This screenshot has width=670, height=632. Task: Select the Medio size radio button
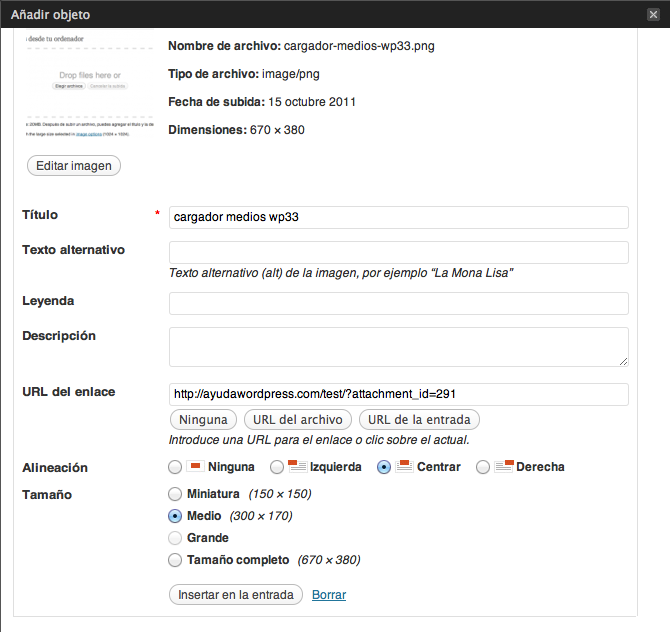pyautogui.click(x=176, y=516)
